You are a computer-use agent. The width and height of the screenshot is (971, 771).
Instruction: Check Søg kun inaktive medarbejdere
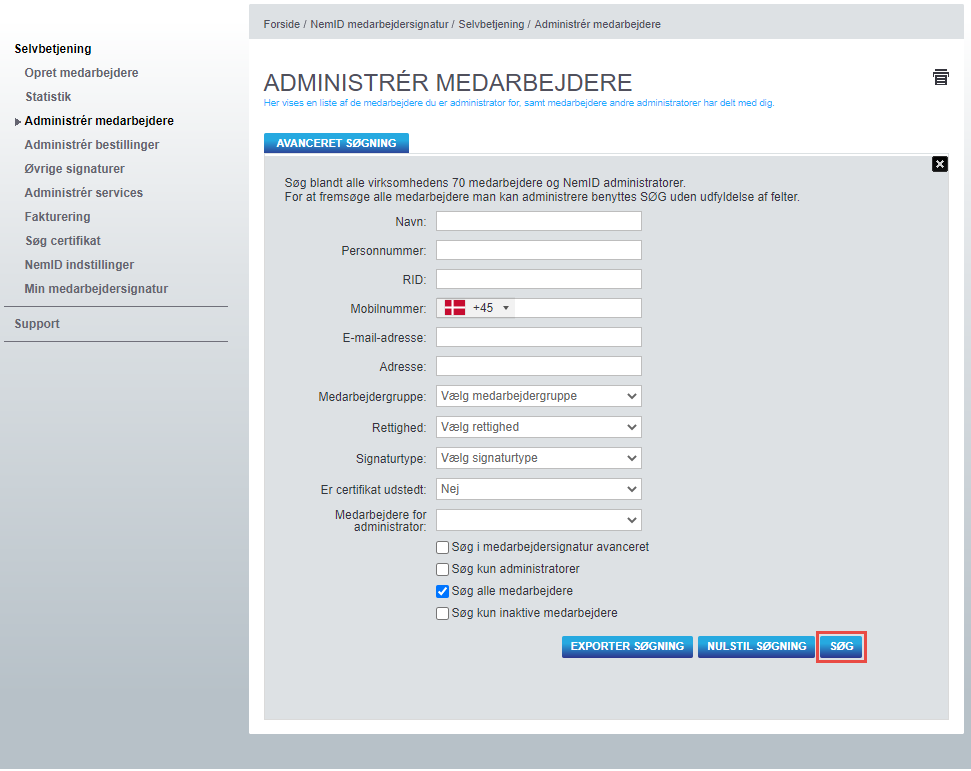coord(442,613)
